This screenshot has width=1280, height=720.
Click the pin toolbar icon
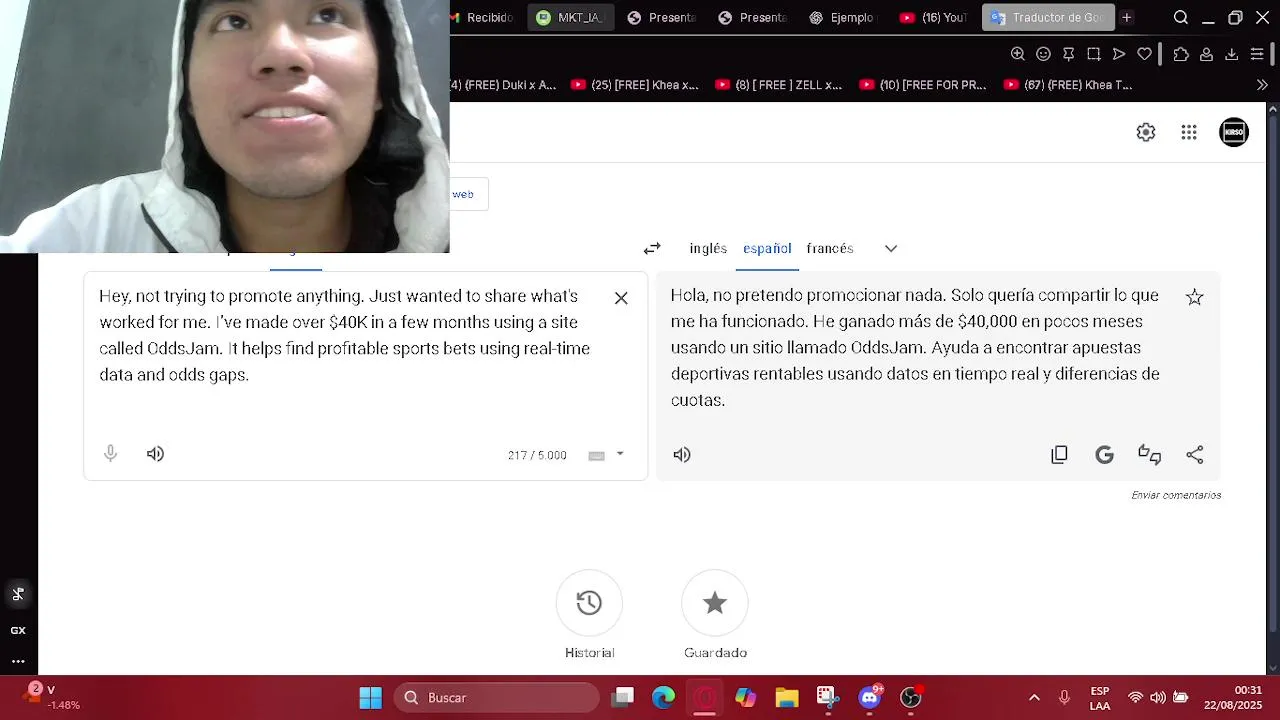pyautogui.click(x=1068, y=54)
